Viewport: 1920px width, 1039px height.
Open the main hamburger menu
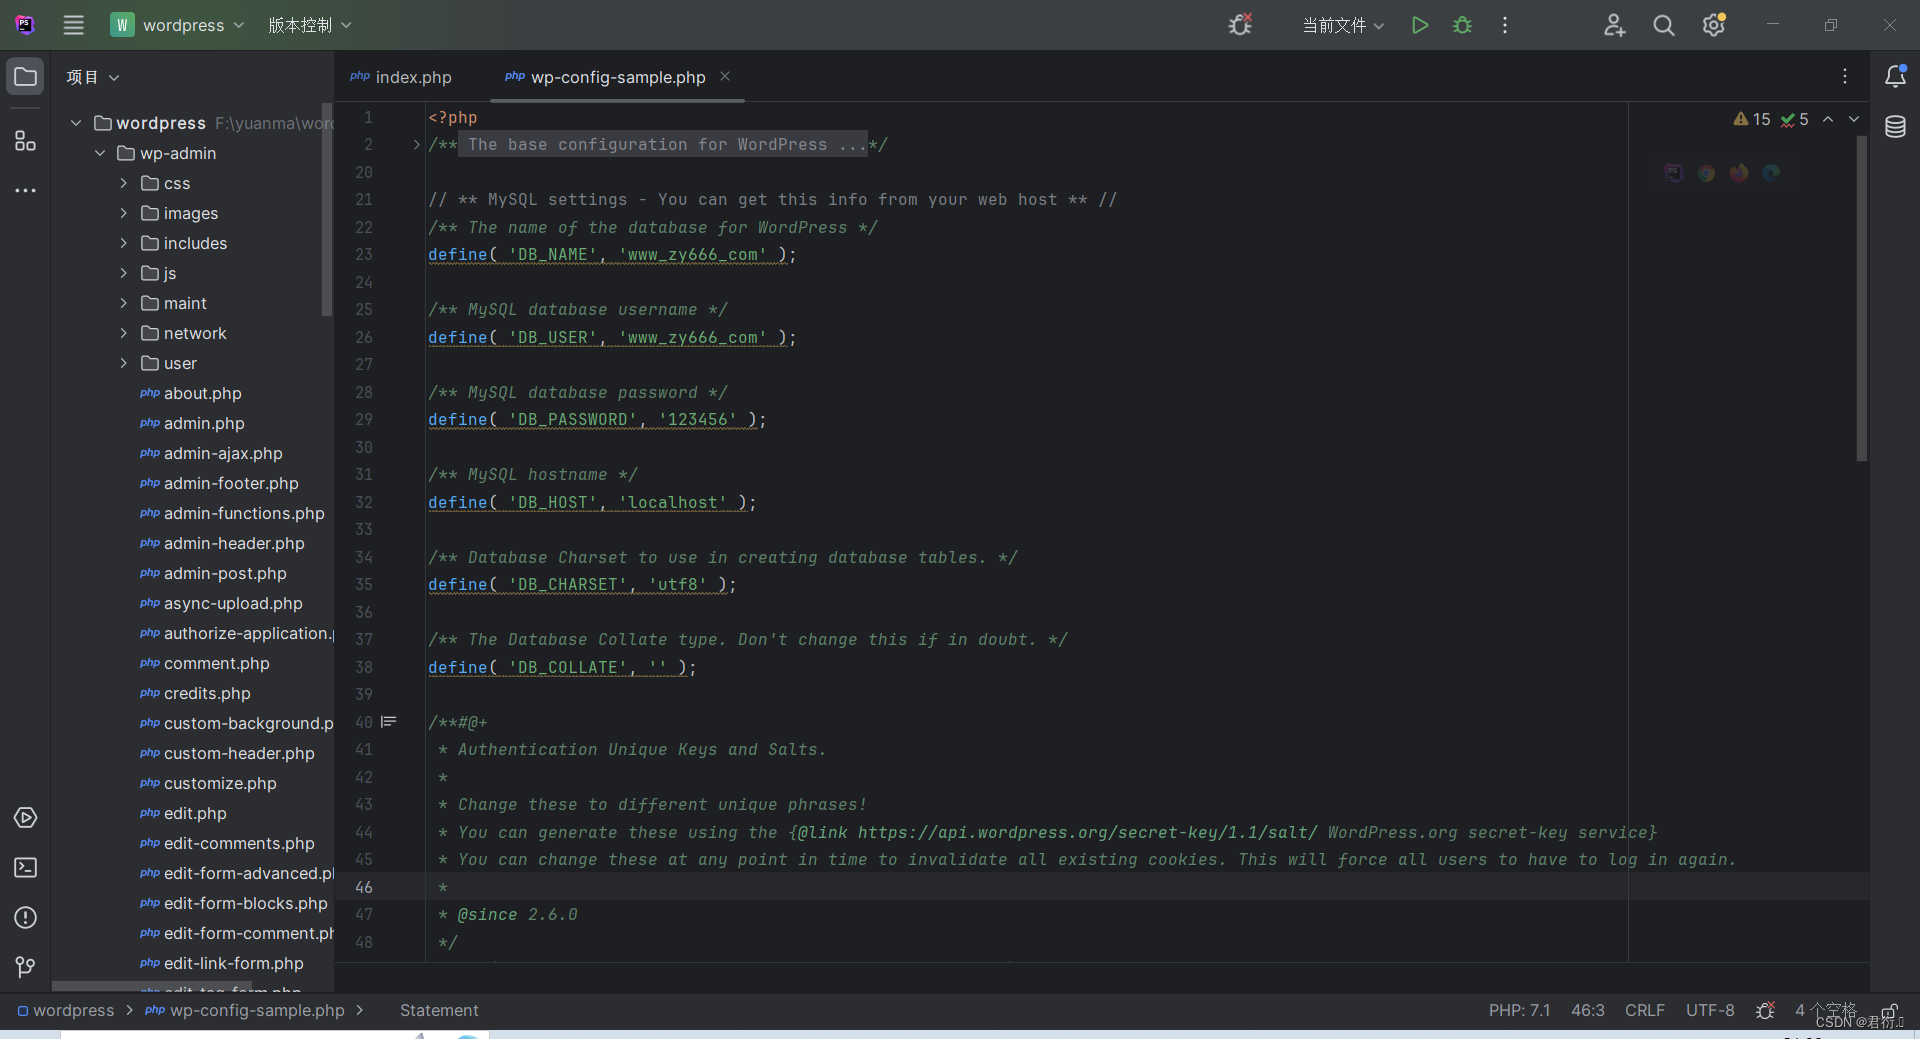click(x=74, y=25)
